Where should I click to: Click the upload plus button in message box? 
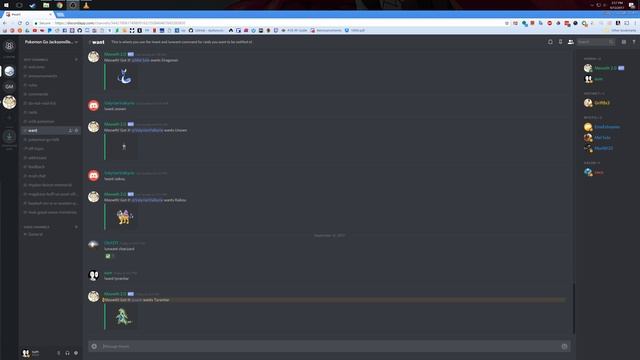pos(94,346)
